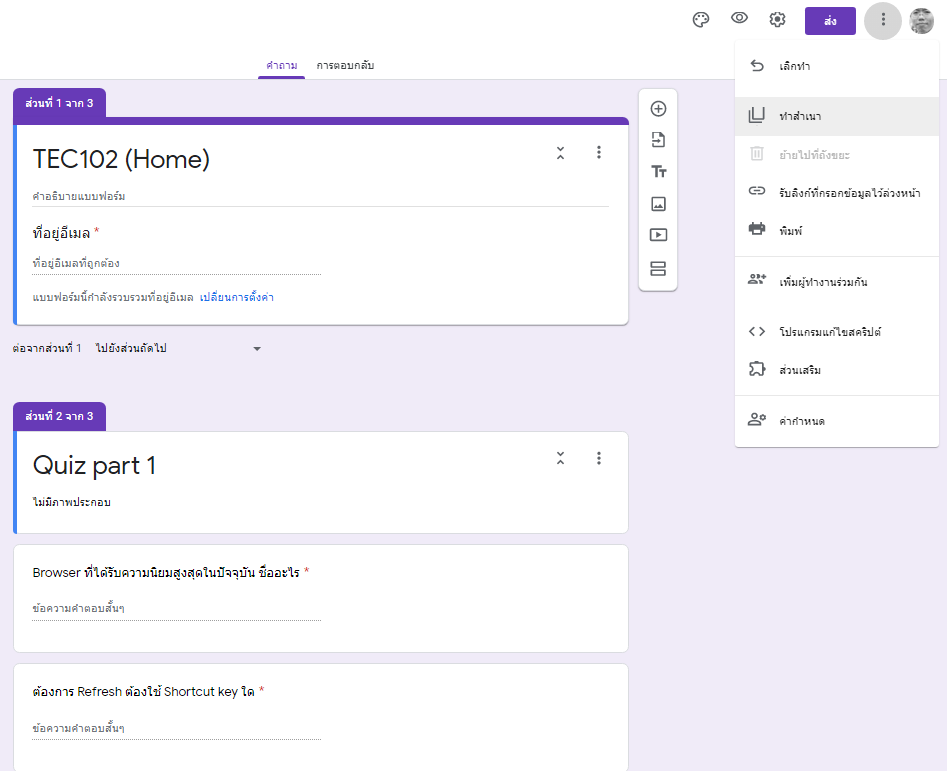Image resolution: width=947 pixels, height=771 pixels.
Task: Click the preview eye icon
Action: point(739,19)
